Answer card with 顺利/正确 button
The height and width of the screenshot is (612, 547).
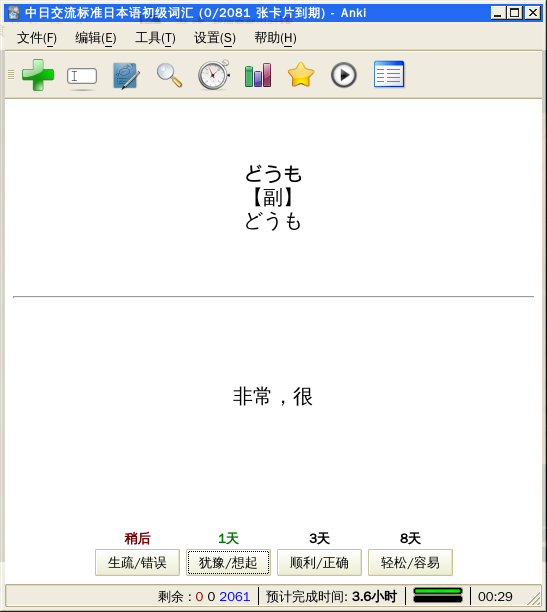[x=319, y=562]
